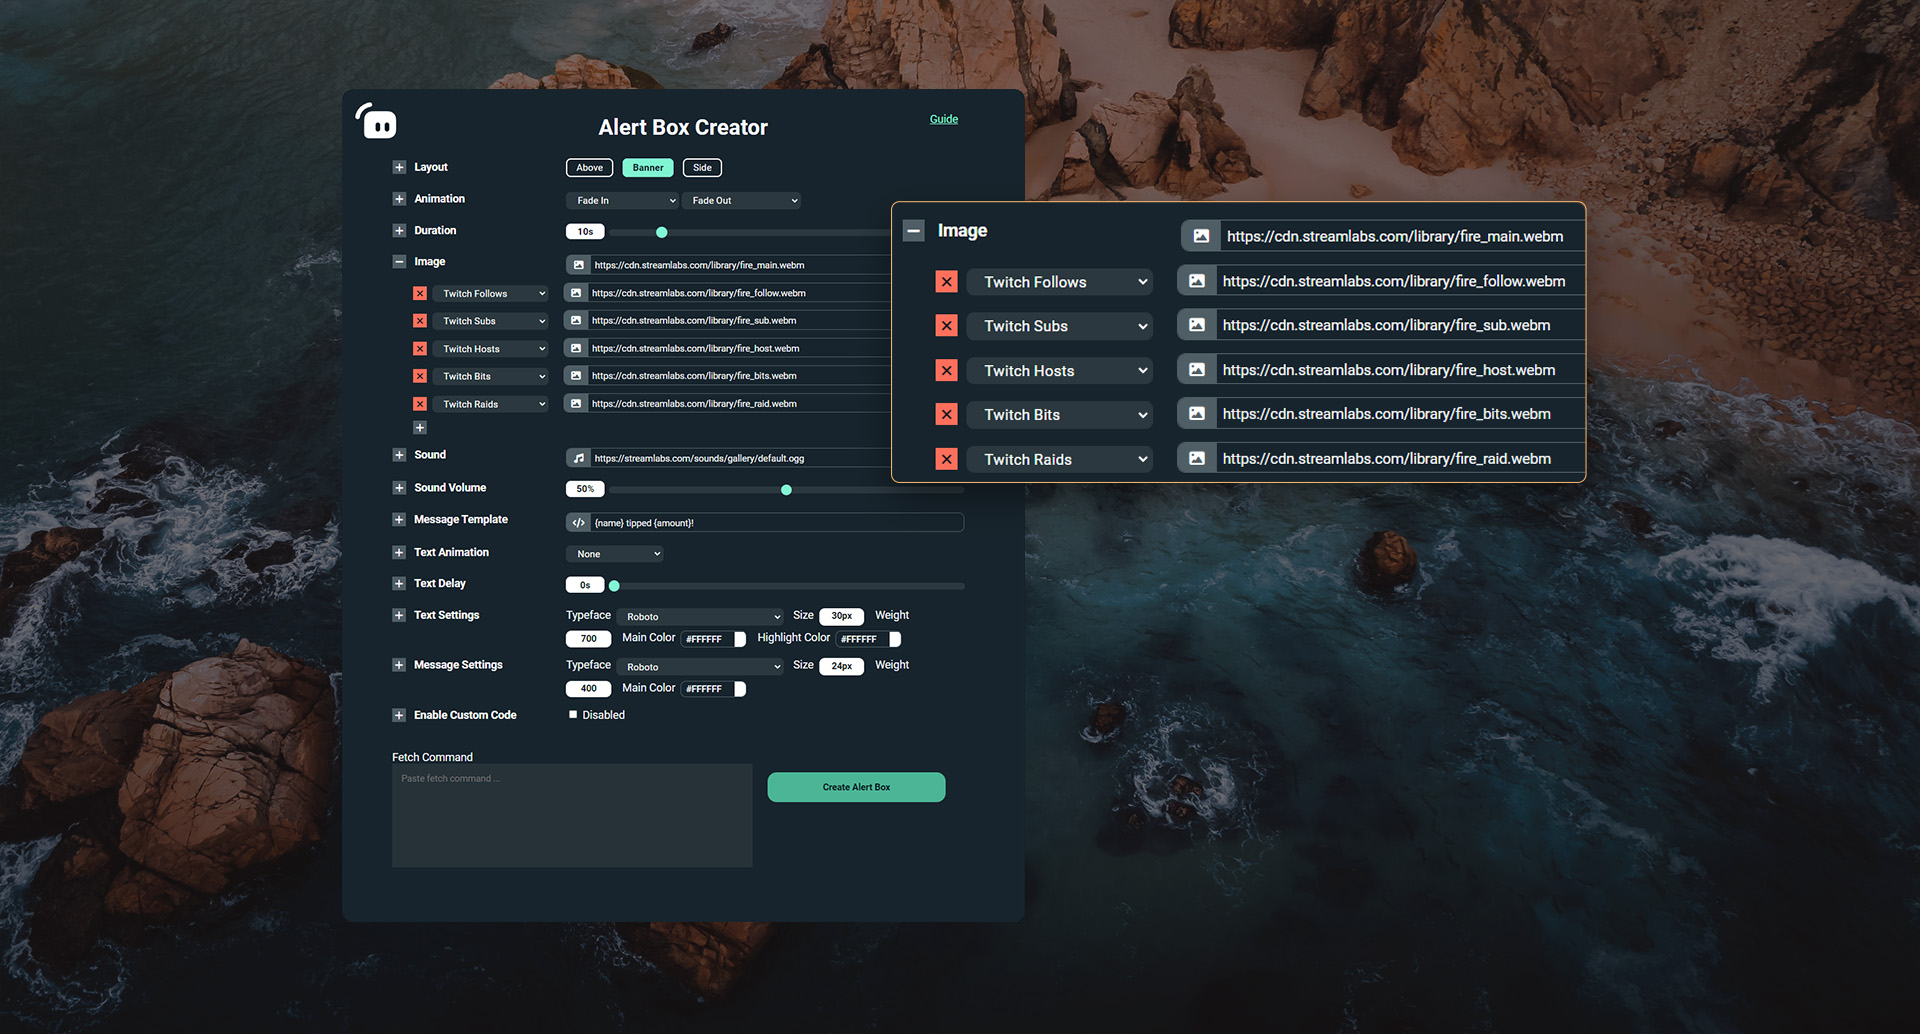
Task: Expand the Animation section
Action: [399, 199]
